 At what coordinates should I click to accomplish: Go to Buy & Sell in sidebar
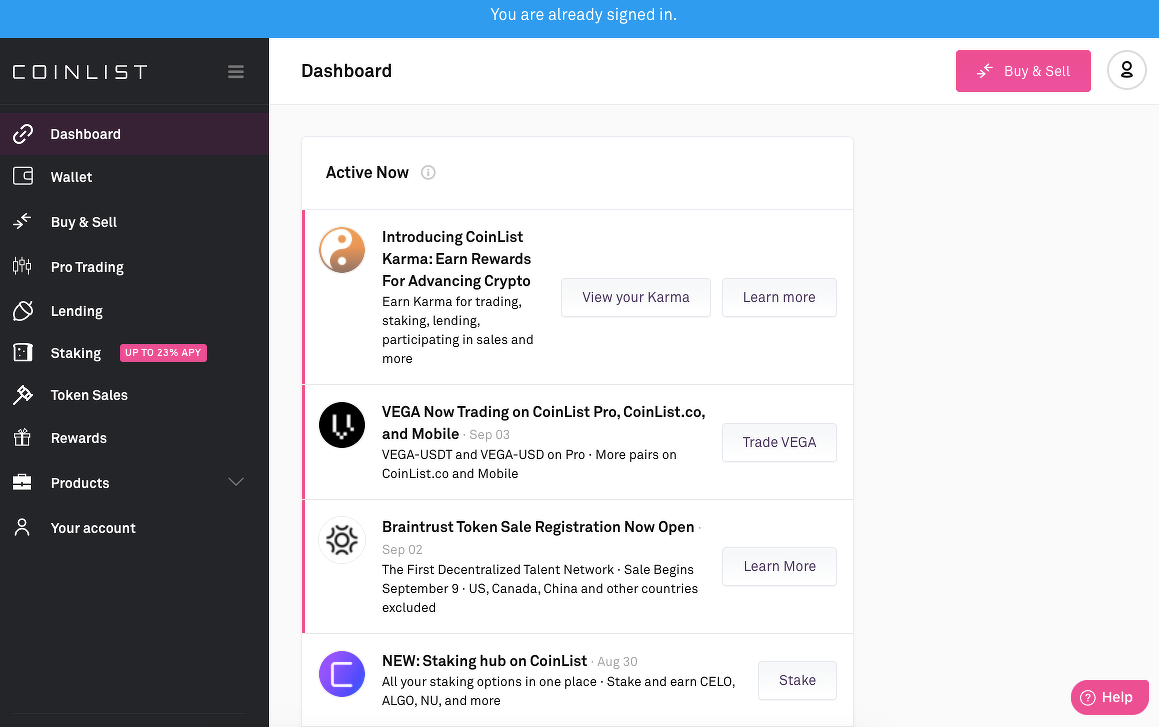[x=134, y=222]
